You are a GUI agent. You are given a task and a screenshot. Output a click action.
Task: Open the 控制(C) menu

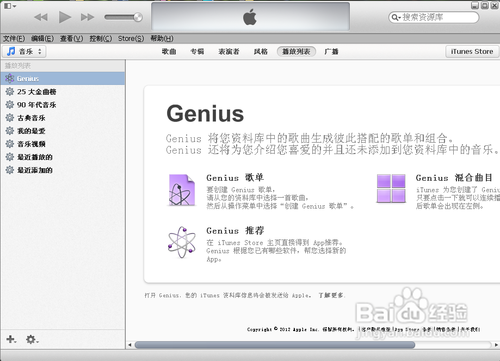point(101,39)
